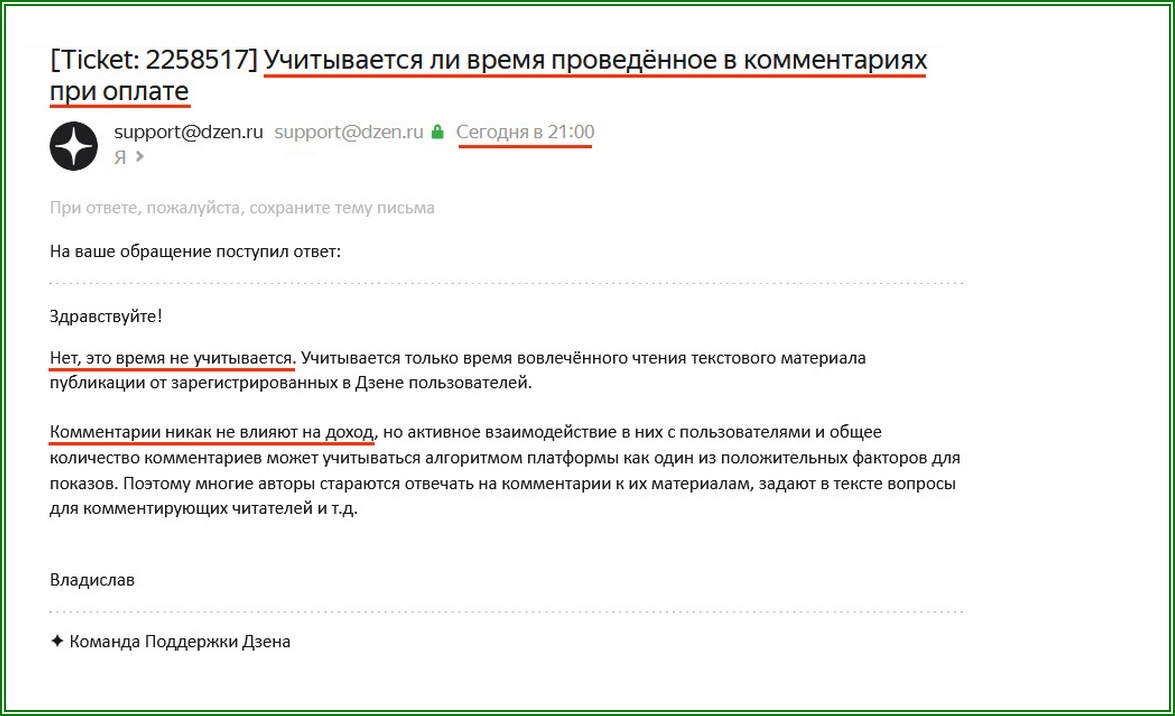
Task: Open the timestamp Сегодня в 21:00
Action: coord(524,131)
